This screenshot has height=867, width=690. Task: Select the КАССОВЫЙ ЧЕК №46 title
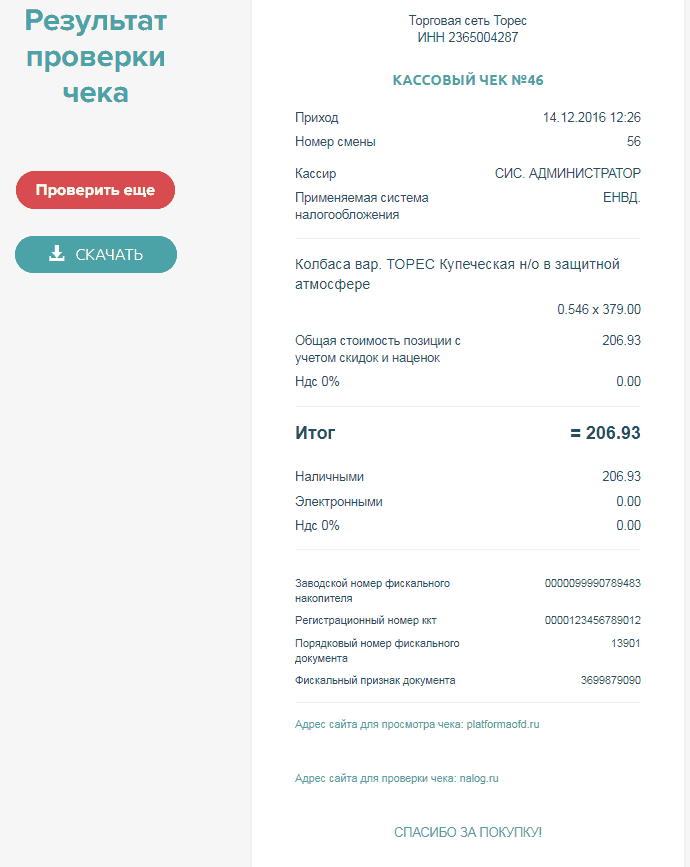[468, 80]
